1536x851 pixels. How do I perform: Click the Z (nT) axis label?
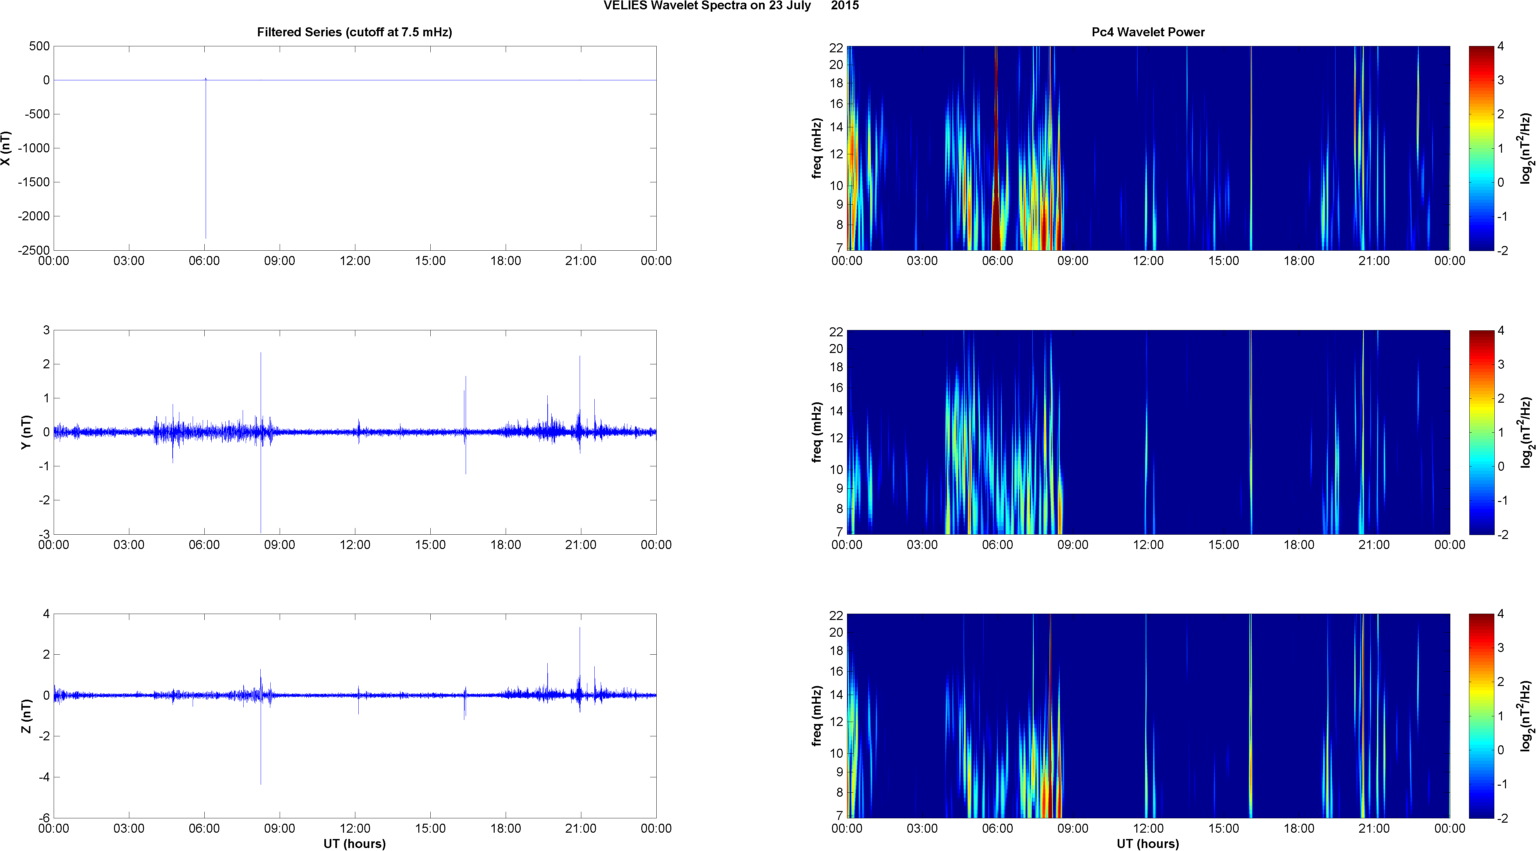(x=27, y=716)
